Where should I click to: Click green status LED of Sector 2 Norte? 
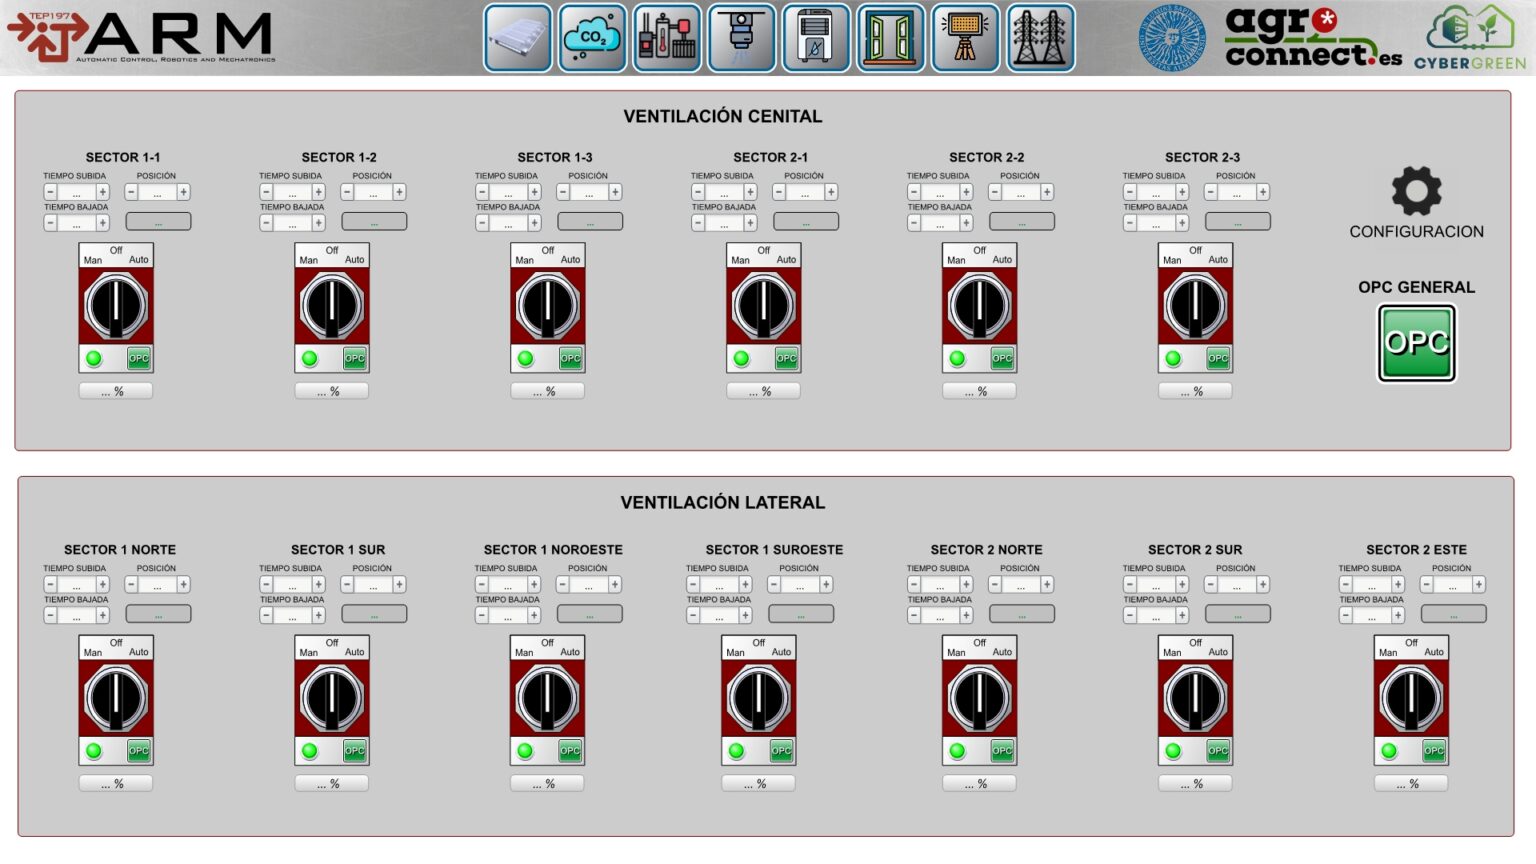958,751
